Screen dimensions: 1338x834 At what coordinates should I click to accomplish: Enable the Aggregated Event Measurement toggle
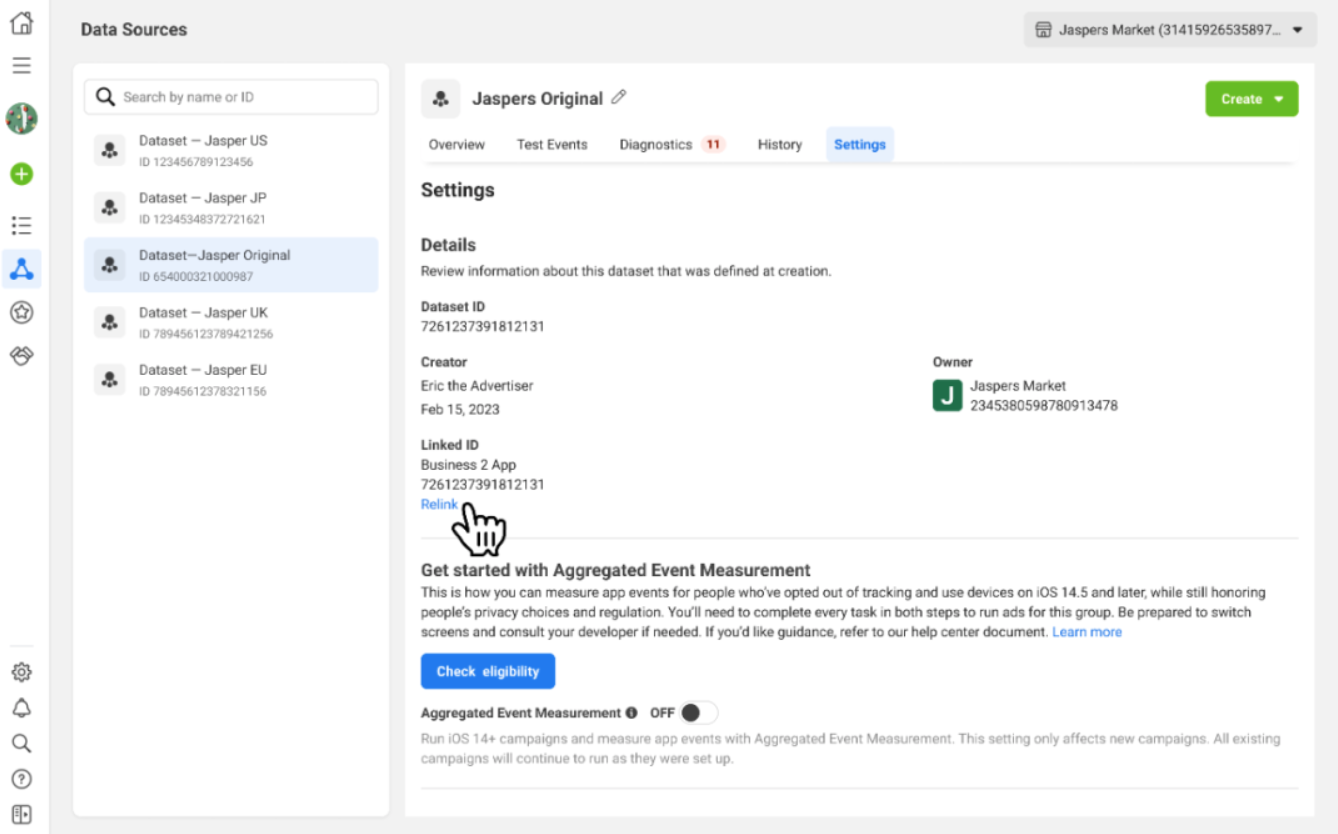[698, 713]
